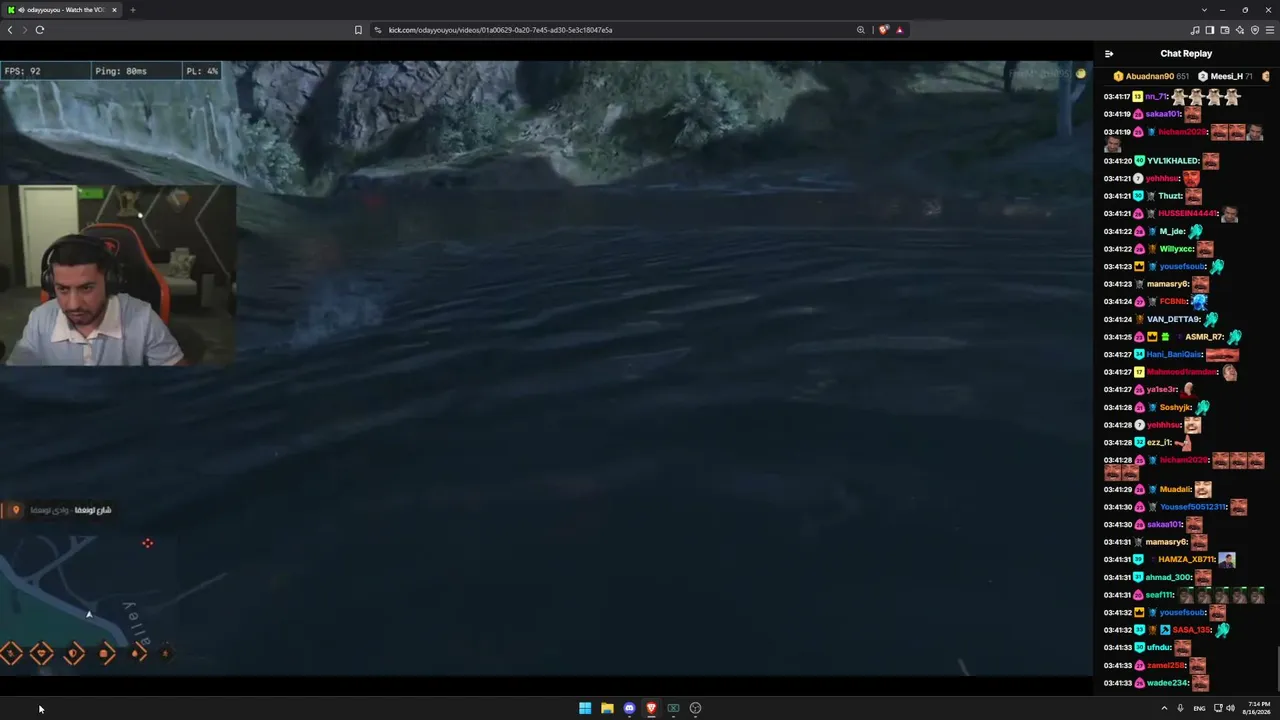Open chat user FCBNb's profile
The width and height of the screenshot is (1280, 720).
pyautogui.click(x=1172, y=302)
